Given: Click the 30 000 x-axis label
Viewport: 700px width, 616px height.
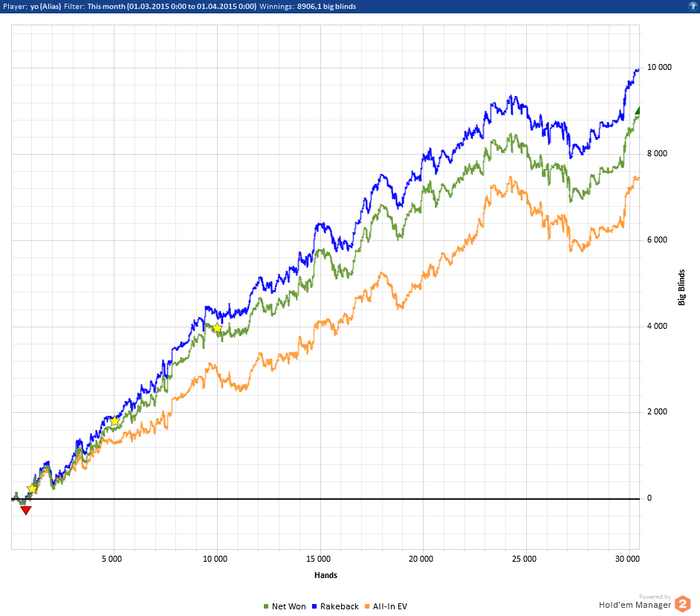Looking at the screenshot, I should coord(627,559).
